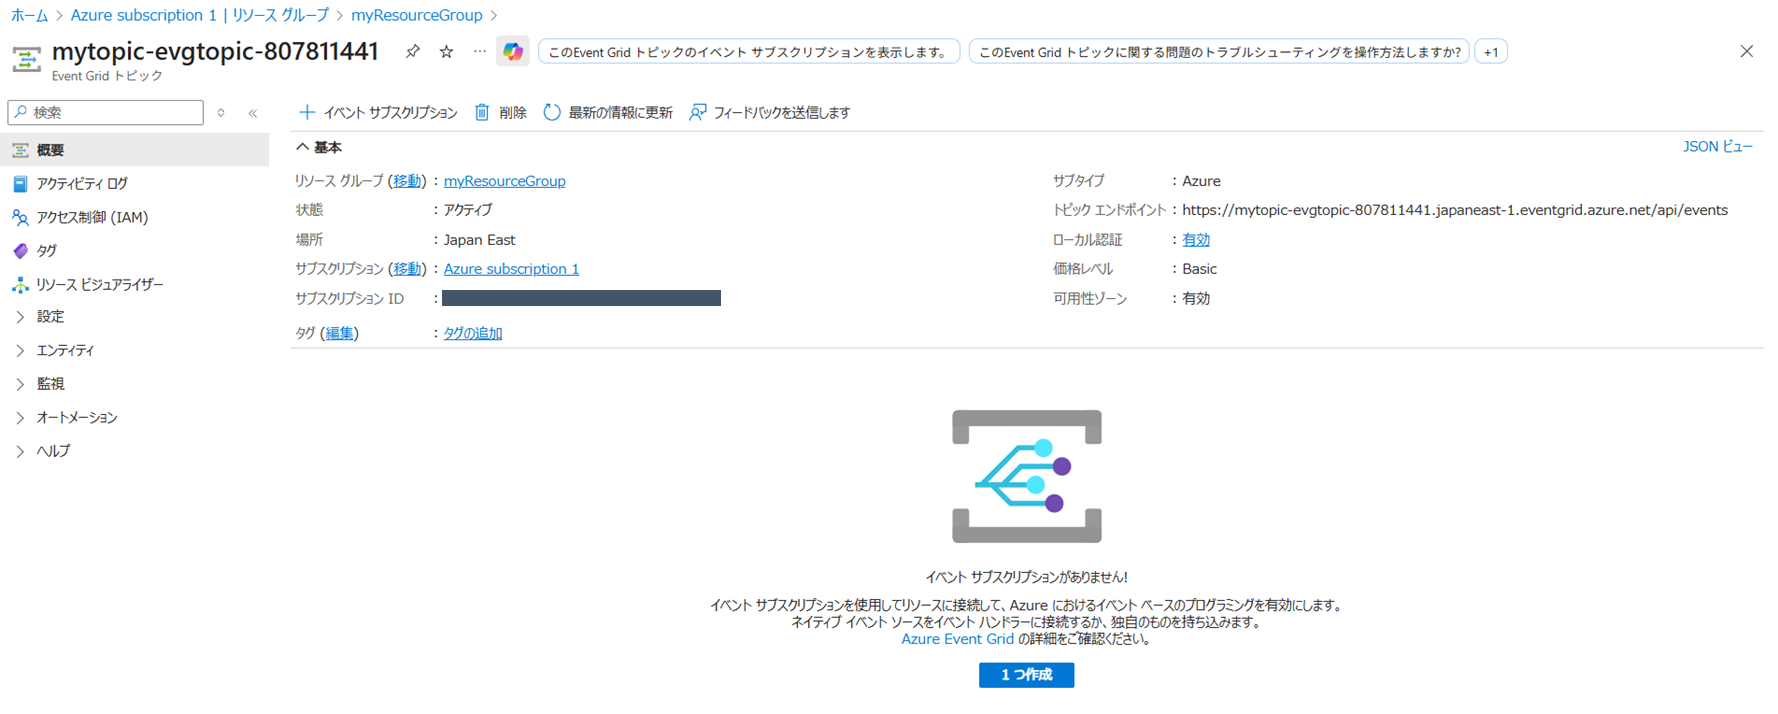Open the myResourceGroup link under リソース グループ

click(x=504, y=181)
